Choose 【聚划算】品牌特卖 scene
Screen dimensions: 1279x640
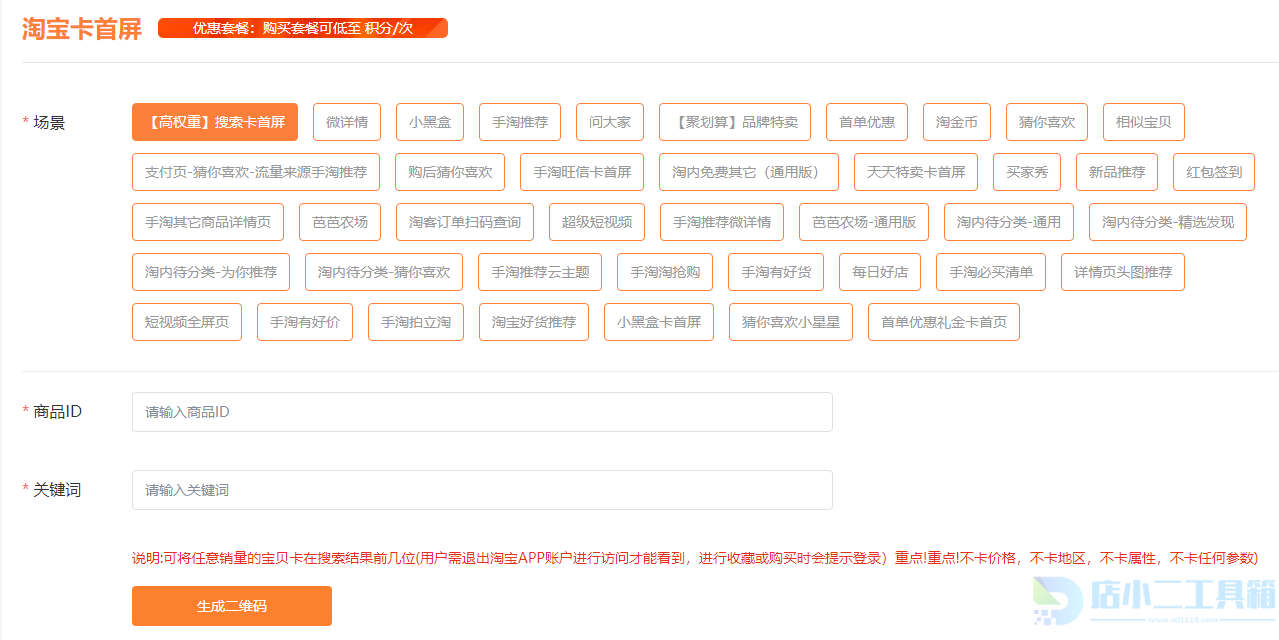735,122
